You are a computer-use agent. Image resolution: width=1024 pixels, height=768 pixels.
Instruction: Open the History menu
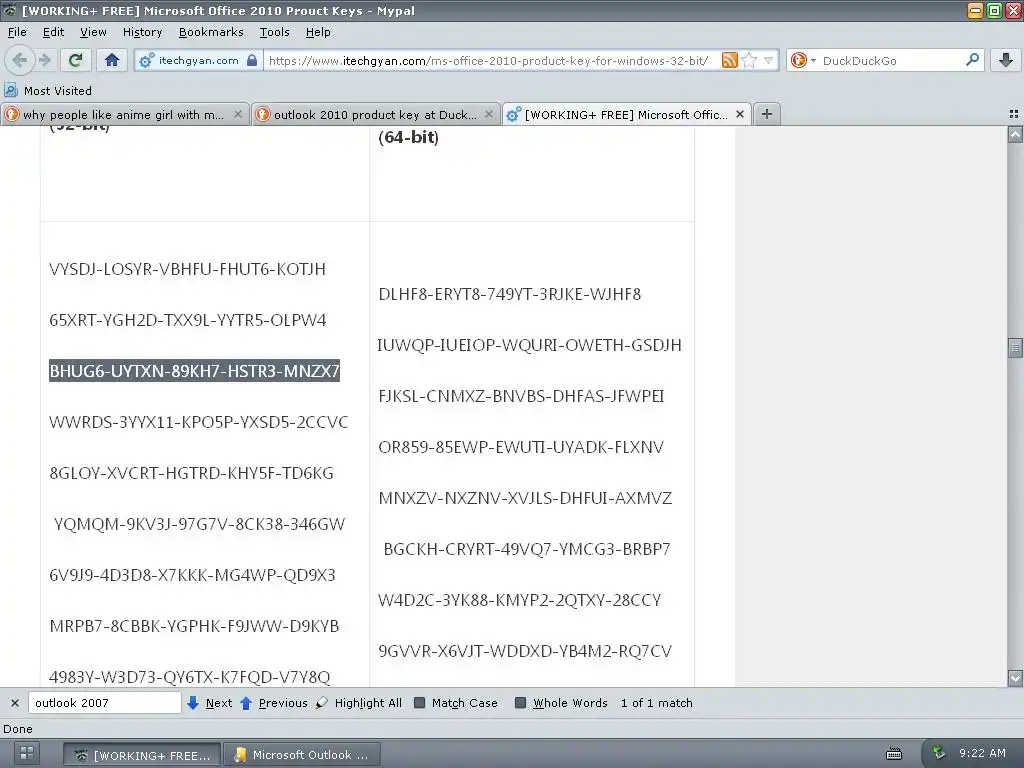tap(142, 32)
